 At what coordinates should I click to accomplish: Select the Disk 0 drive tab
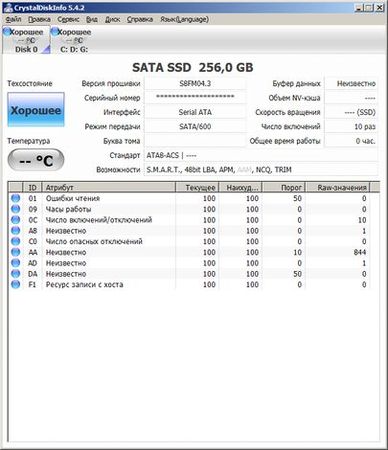pyautogui.click(x=26, y=40)
